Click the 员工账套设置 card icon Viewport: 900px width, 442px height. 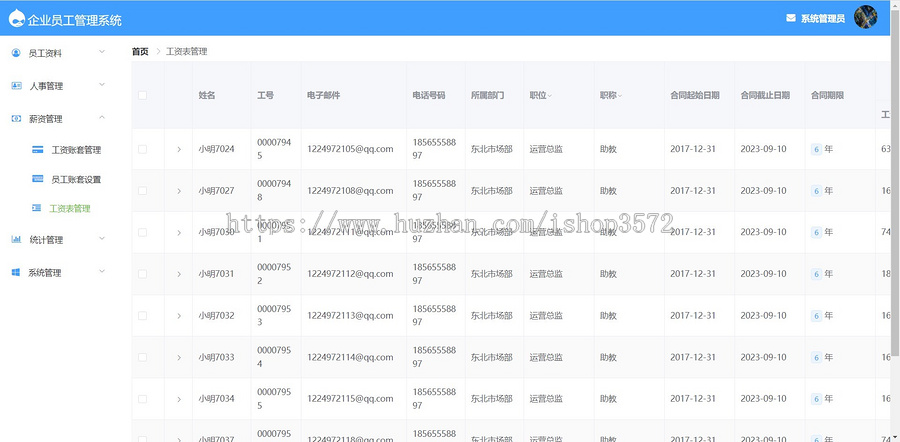(38, 179)
